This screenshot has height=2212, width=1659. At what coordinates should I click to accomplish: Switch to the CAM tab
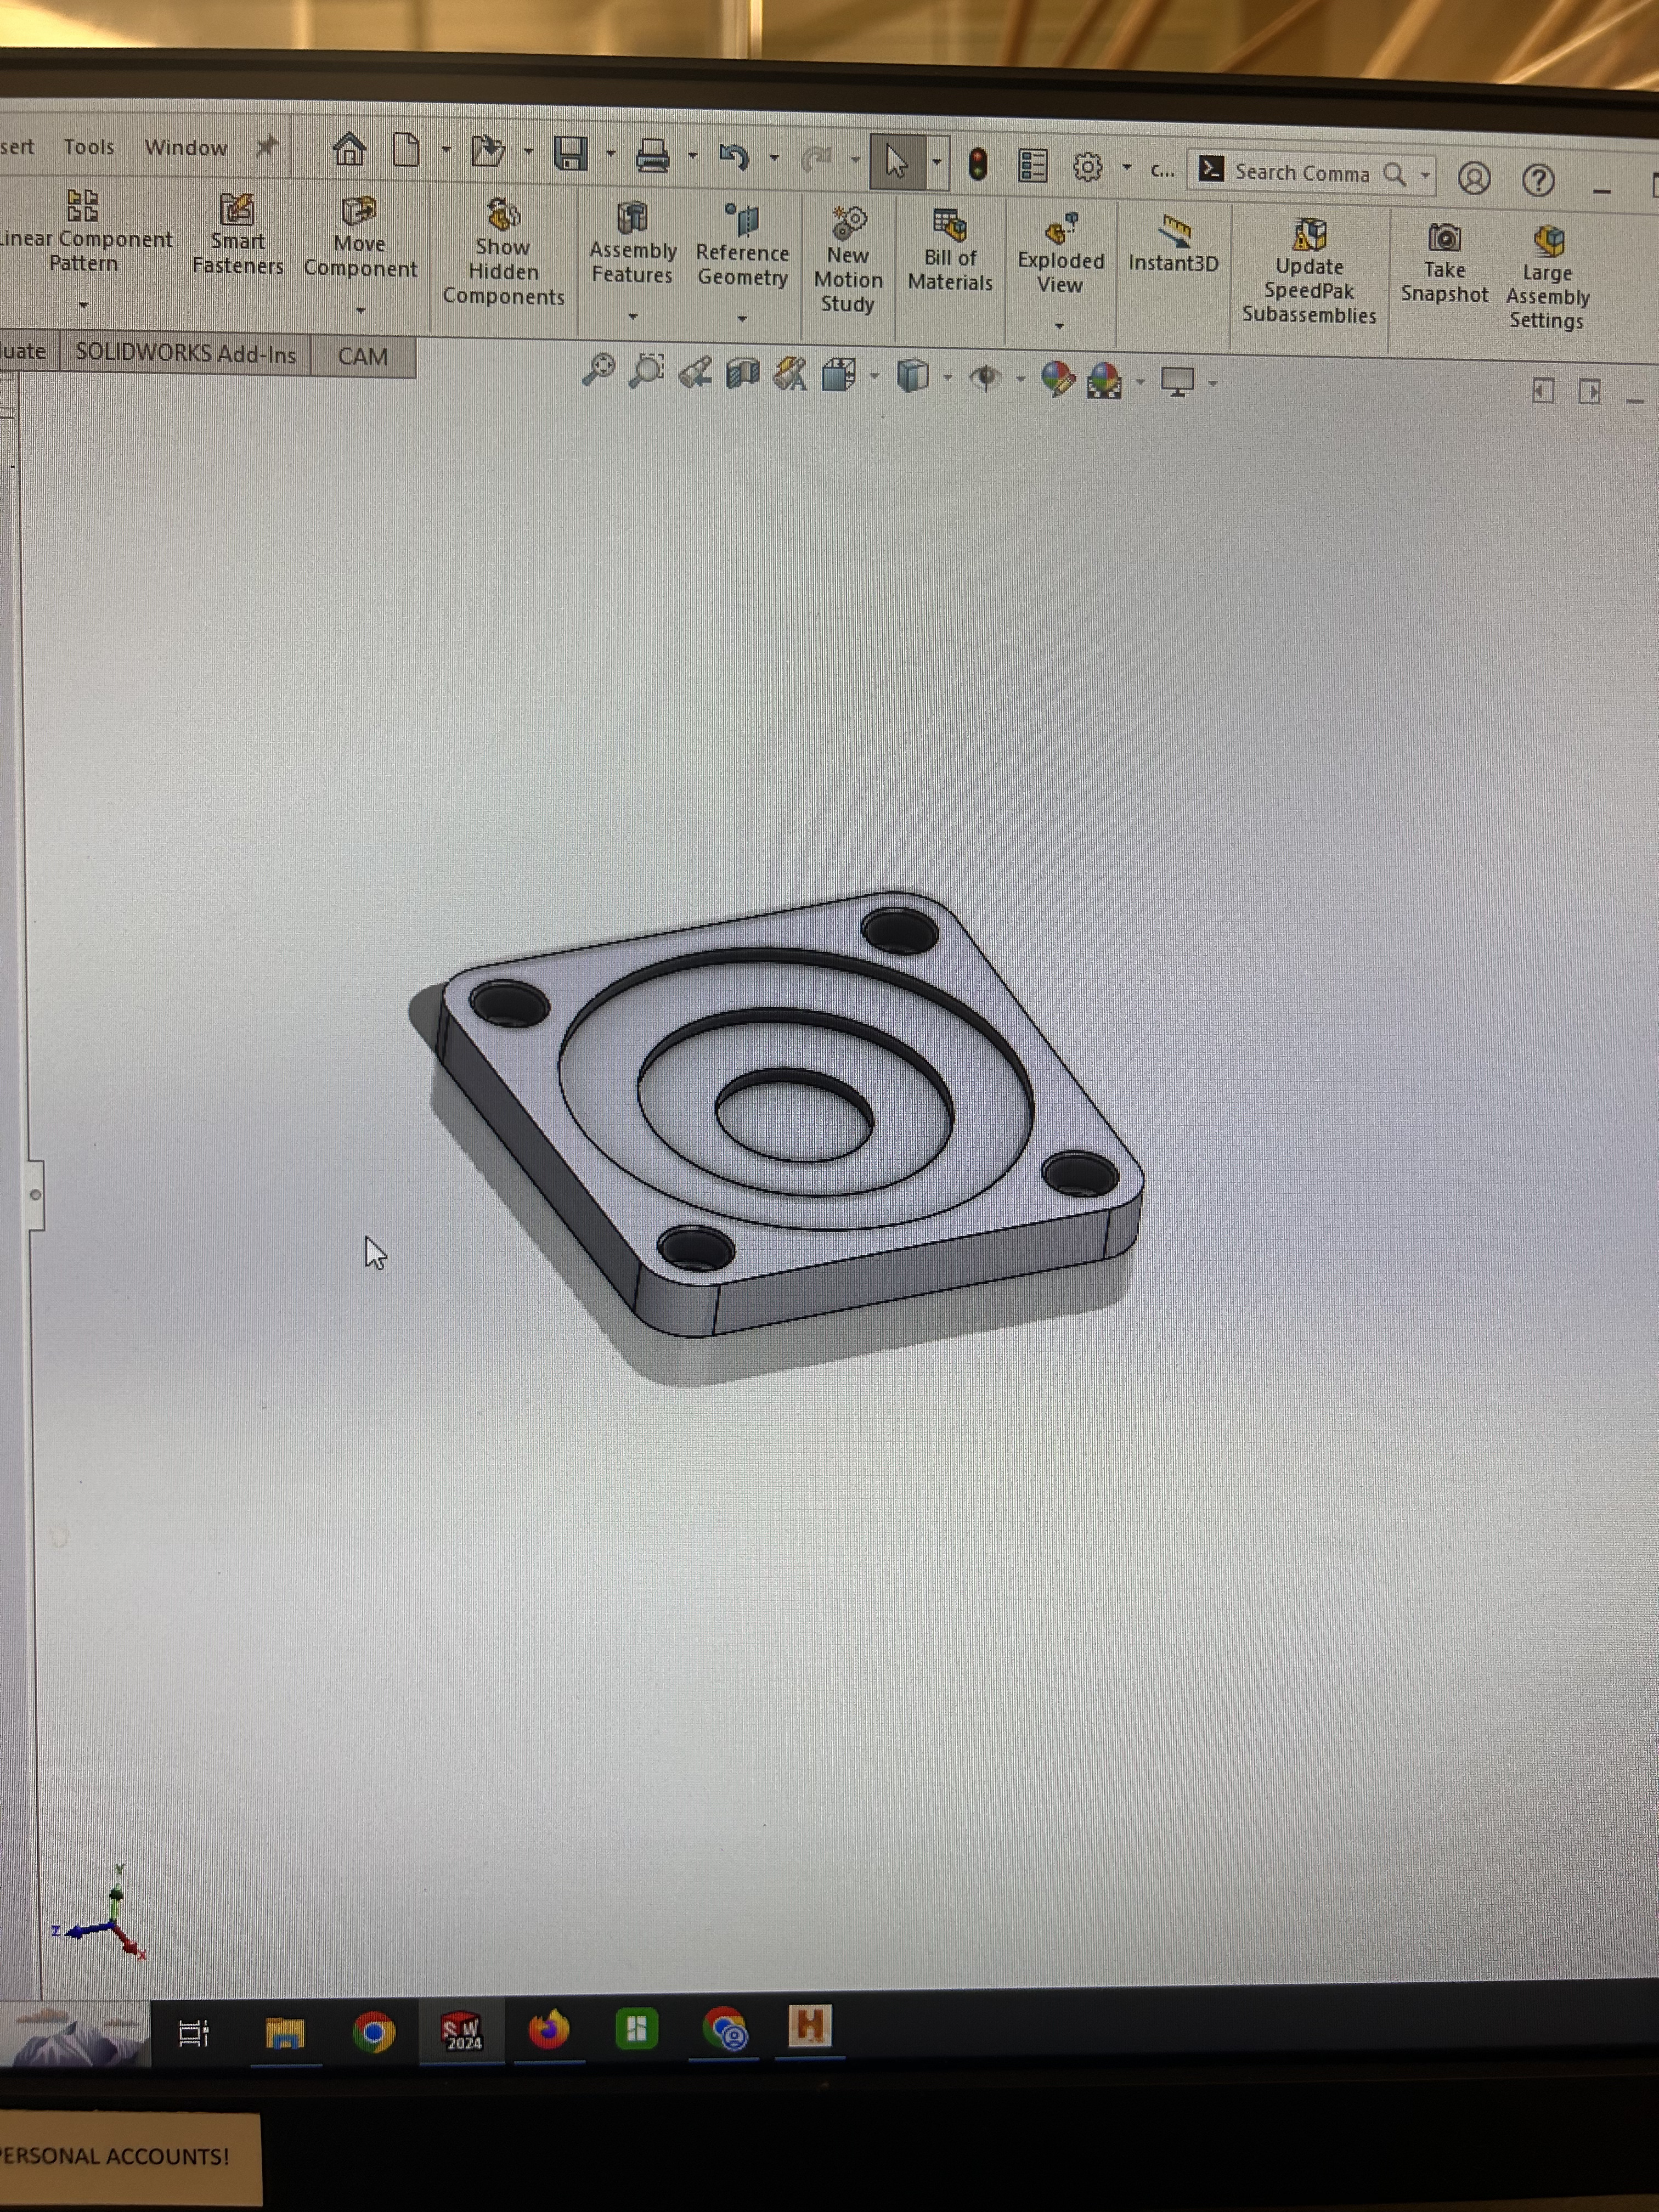(361, 357)
